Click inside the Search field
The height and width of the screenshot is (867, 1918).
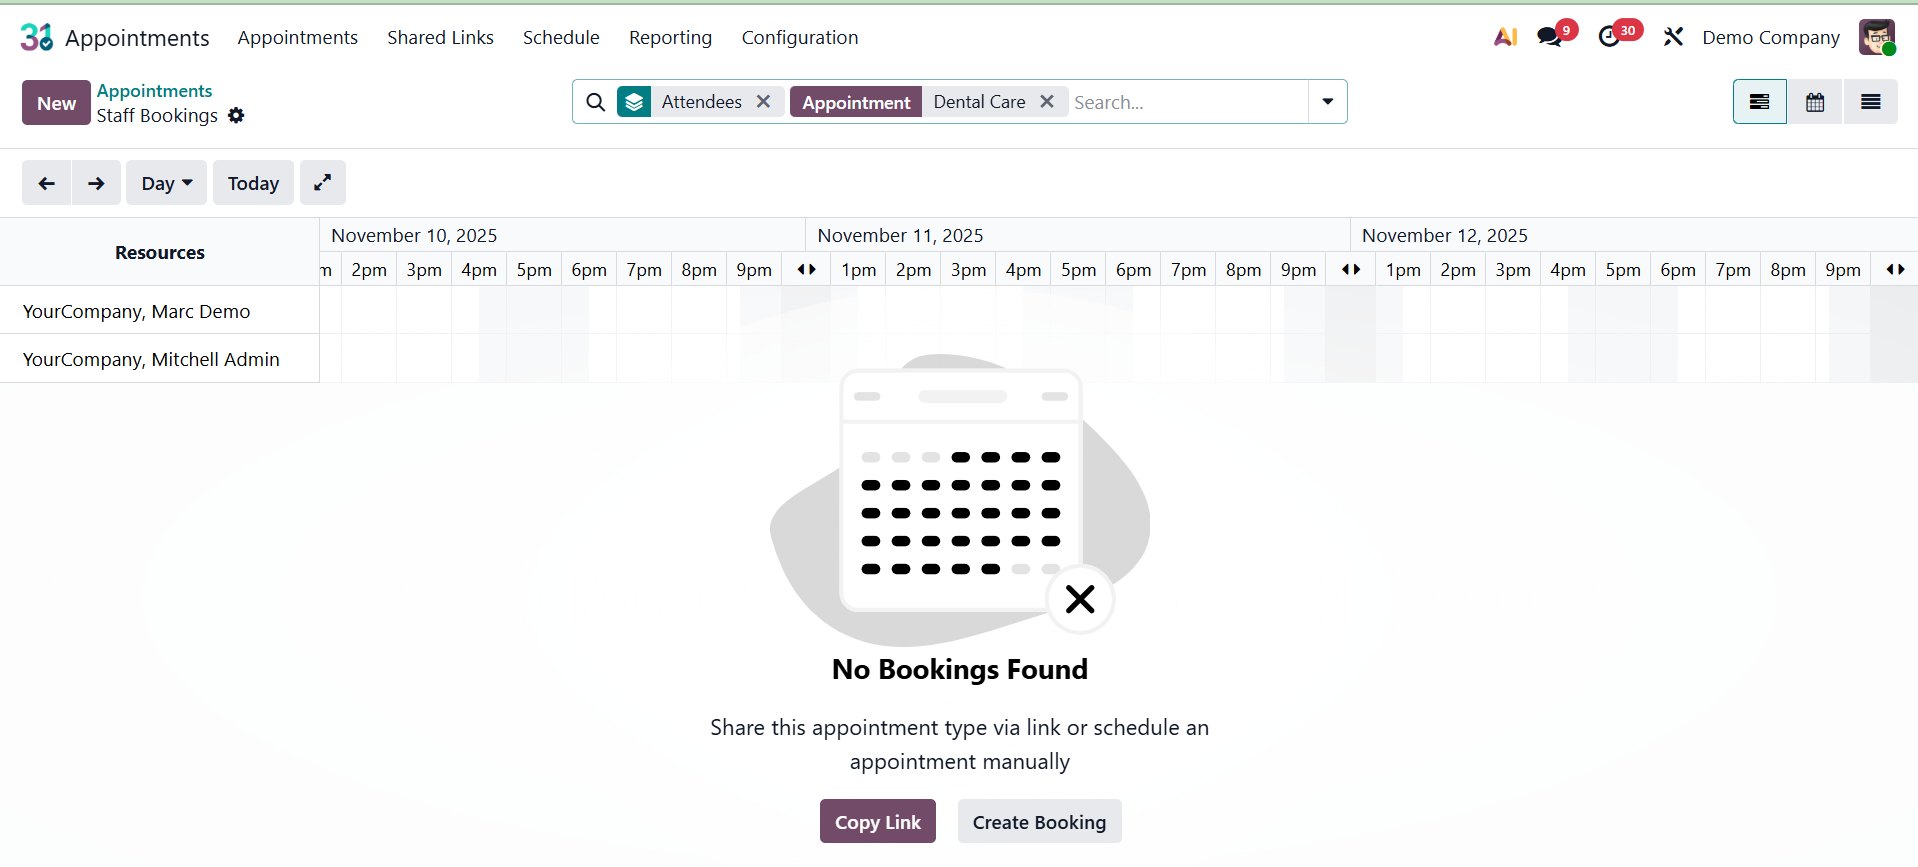(x=1150, y=101)
